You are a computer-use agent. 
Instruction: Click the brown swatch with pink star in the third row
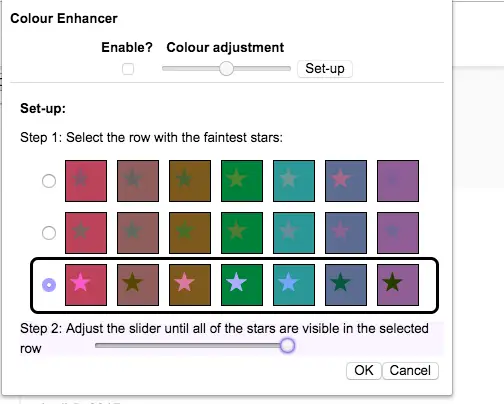(190, 285)
